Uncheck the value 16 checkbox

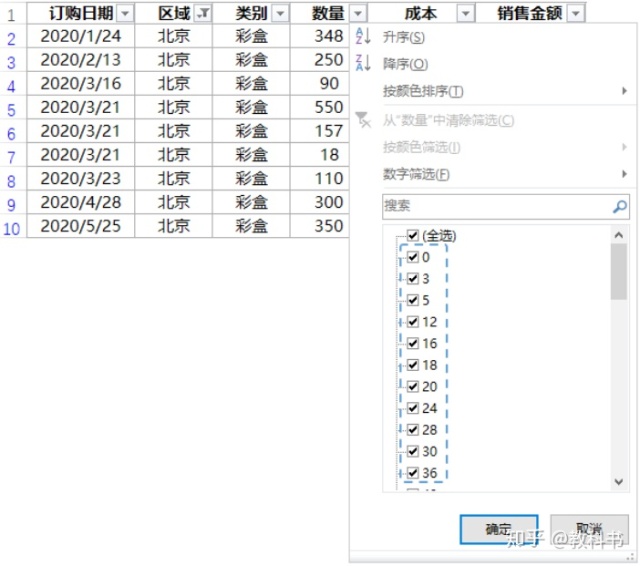(413, 344)
